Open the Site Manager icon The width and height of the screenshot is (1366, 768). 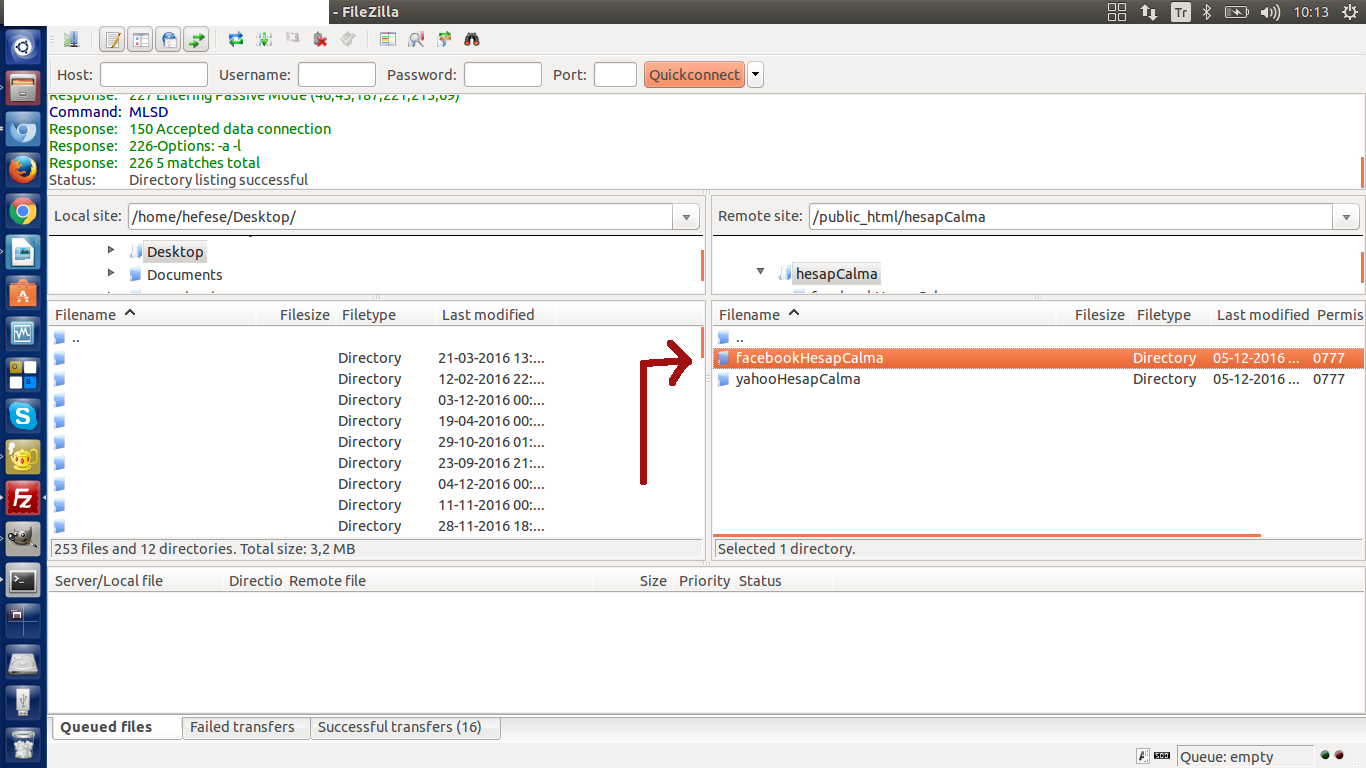pyautogui.click(x=71, y=40)
